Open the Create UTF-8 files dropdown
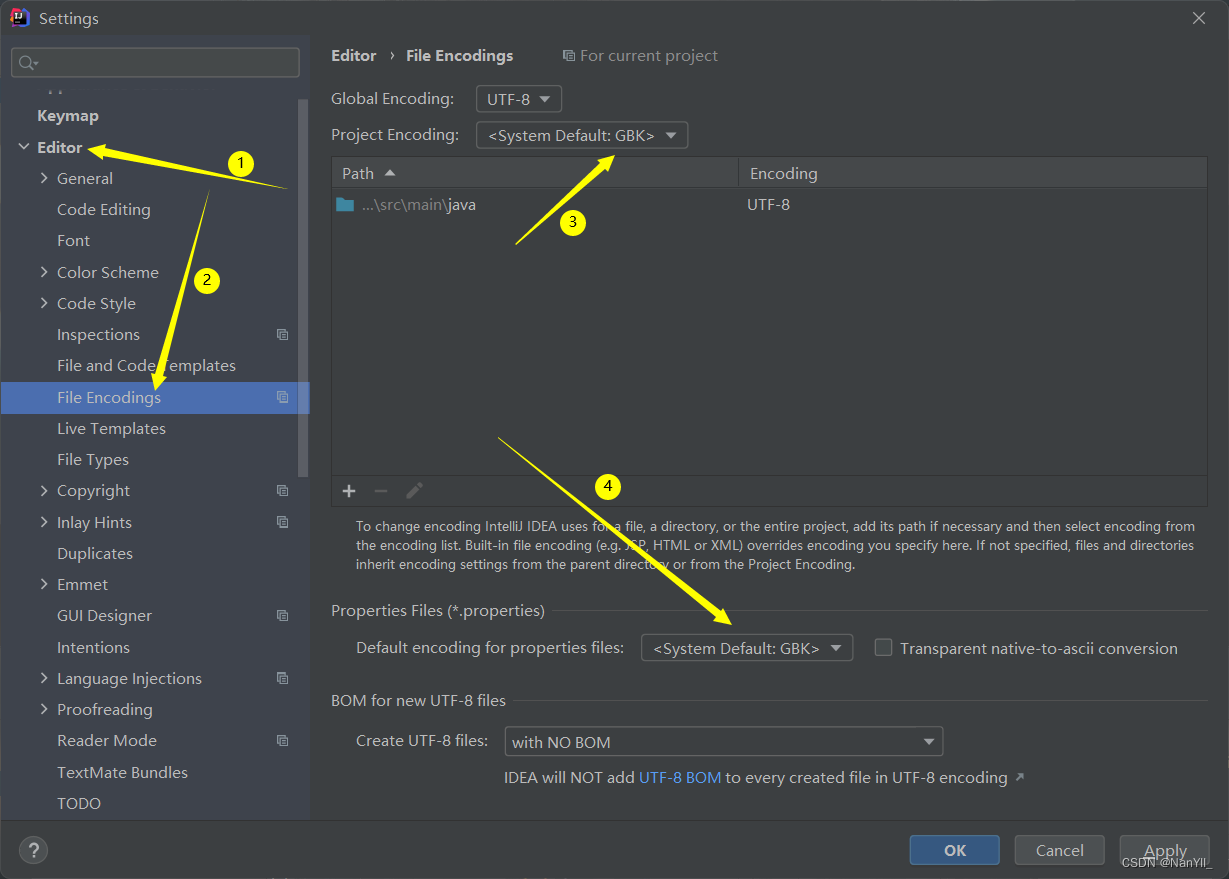The image size is (1229, 879). coord(724,741)
